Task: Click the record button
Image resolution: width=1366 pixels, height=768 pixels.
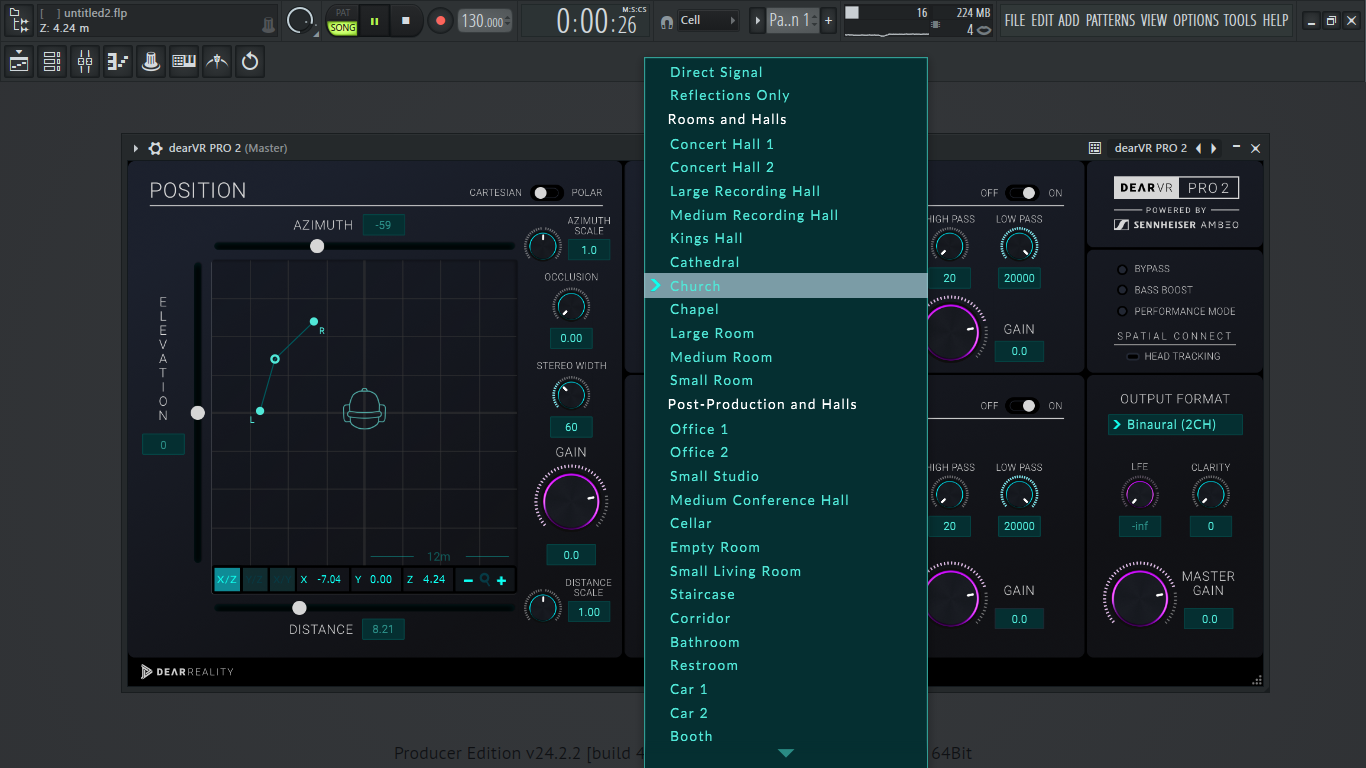Action: click(440, 20)
